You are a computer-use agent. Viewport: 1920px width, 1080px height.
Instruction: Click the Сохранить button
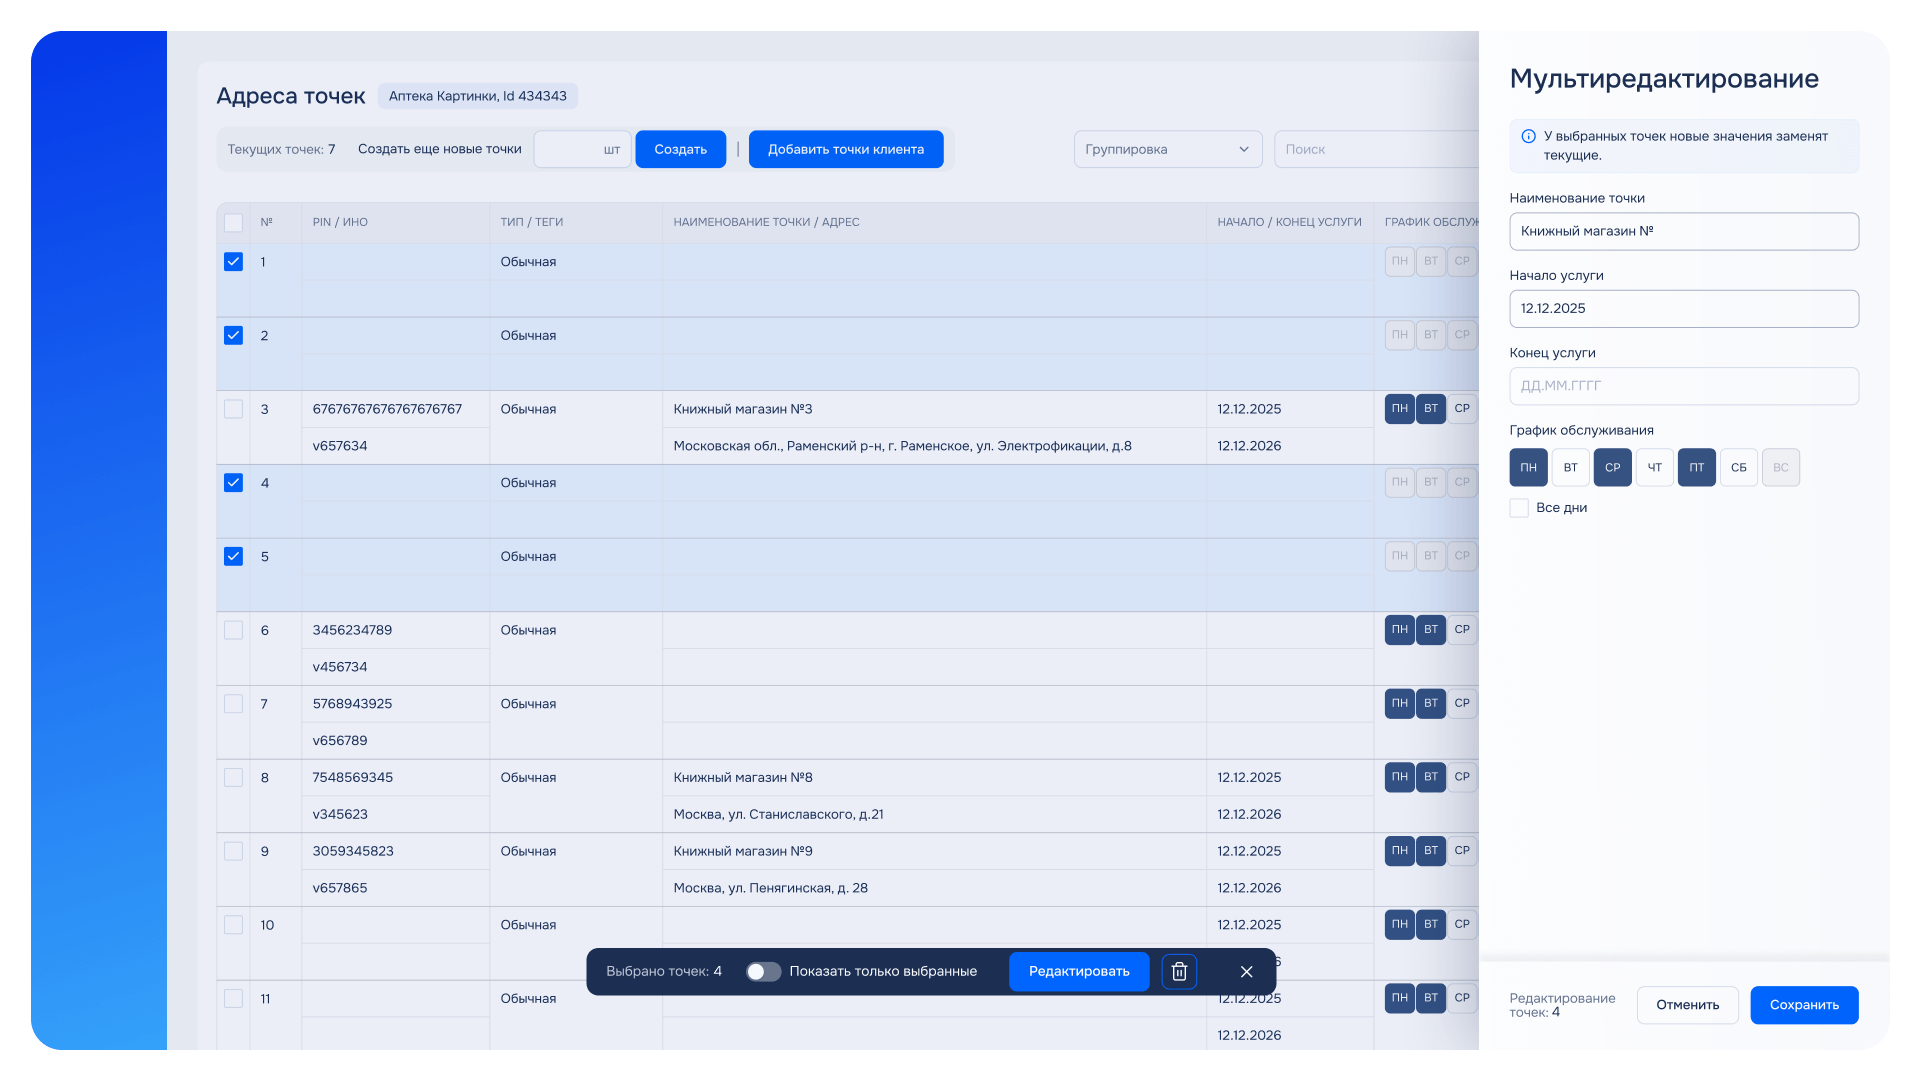(1803, 1005)
